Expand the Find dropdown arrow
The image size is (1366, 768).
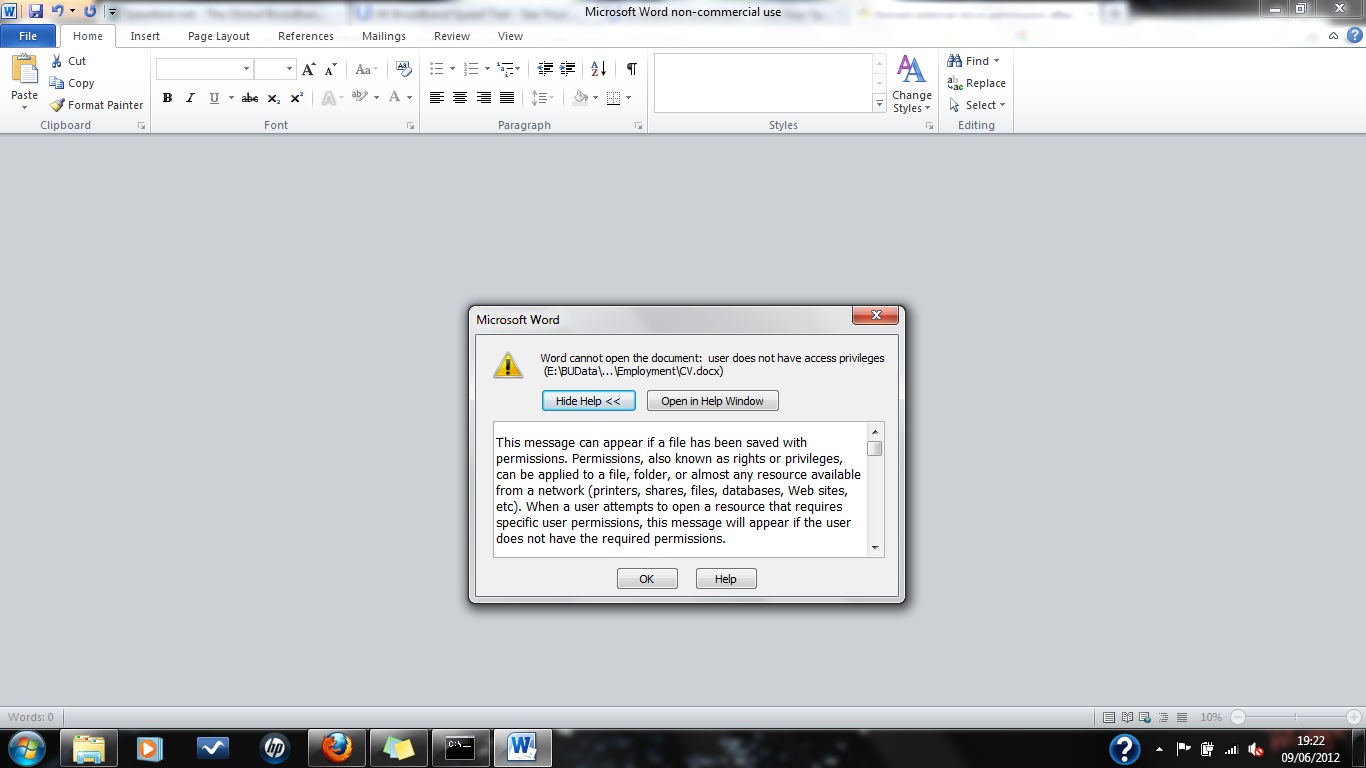coord(996,61)
